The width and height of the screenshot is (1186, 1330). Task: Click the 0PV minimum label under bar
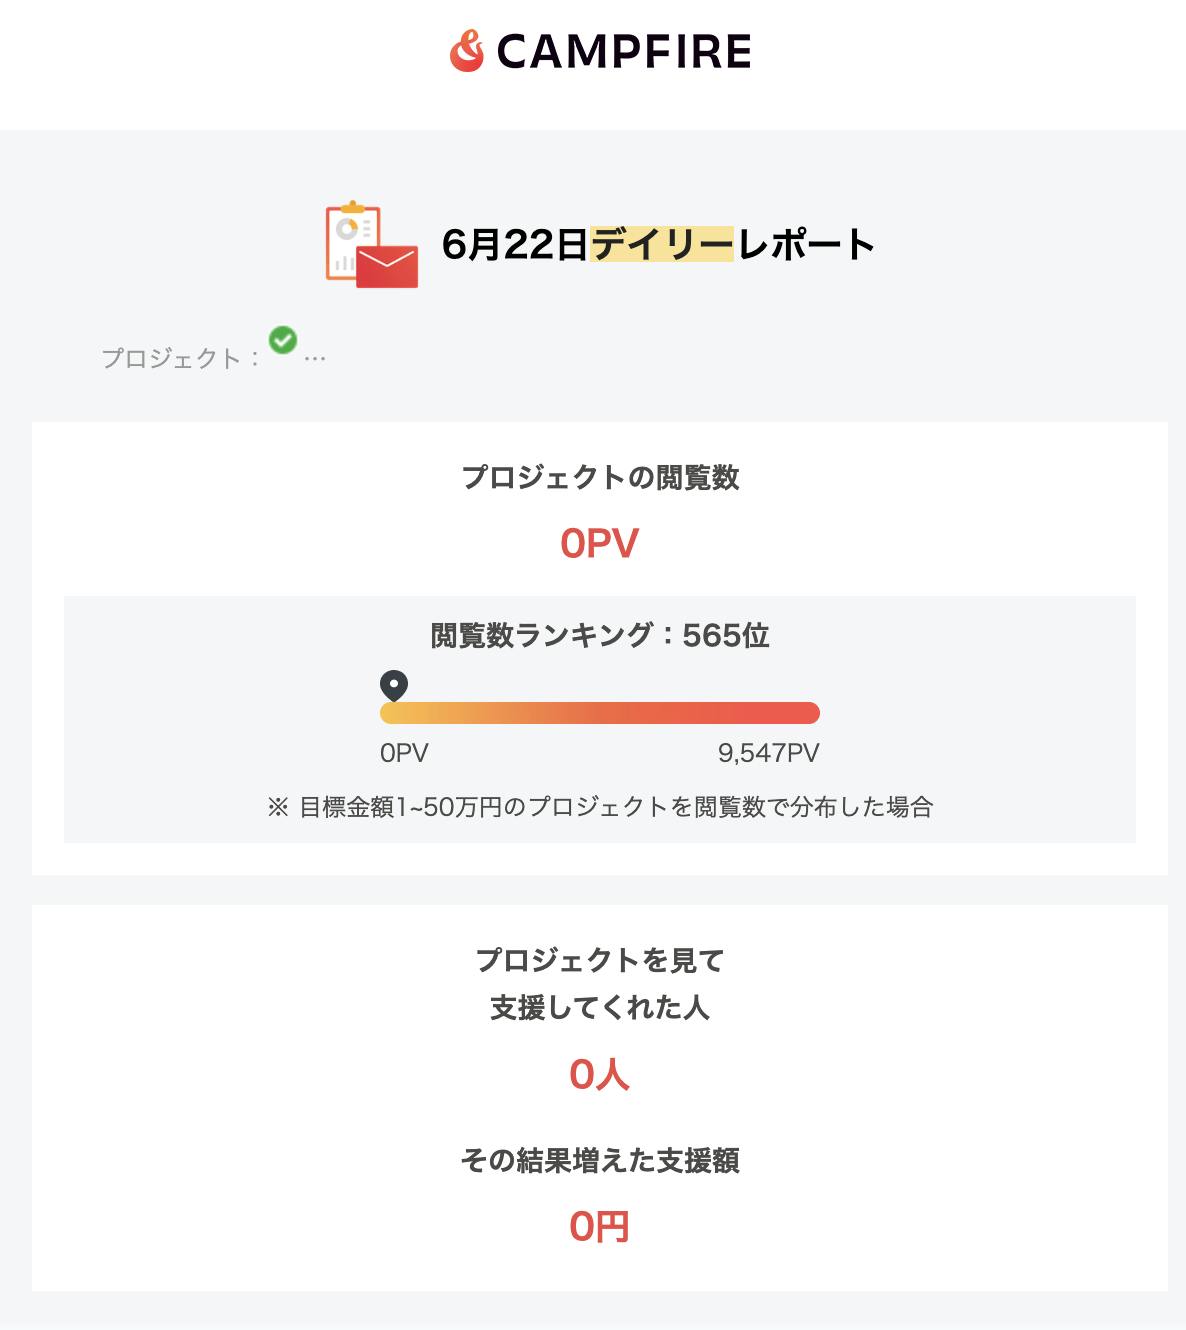pyautogui.click(x=404, y=753)
